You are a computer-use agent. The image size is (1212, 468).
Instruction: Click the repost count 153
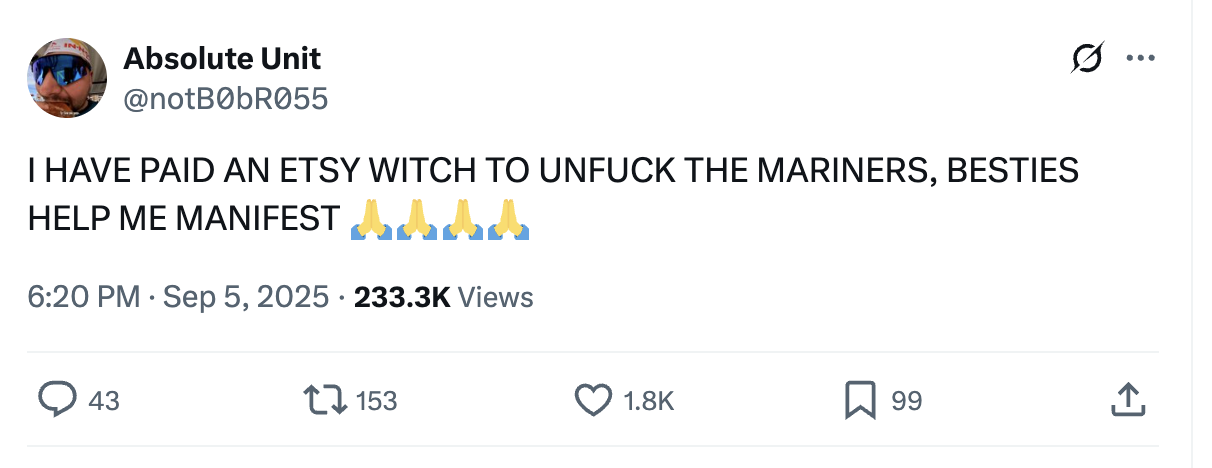coord(377,401)
